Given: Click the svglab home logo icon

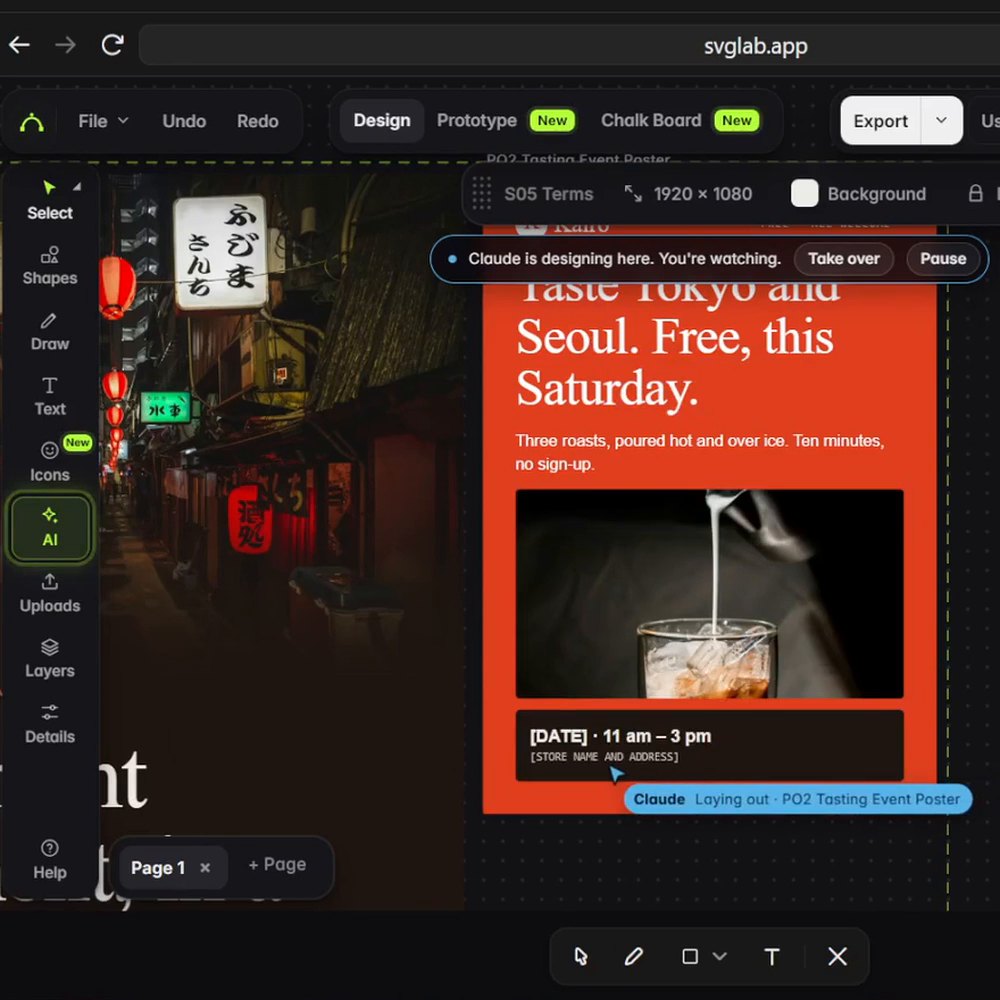Looking at the screenshot, I should click(x=32, y=121).
